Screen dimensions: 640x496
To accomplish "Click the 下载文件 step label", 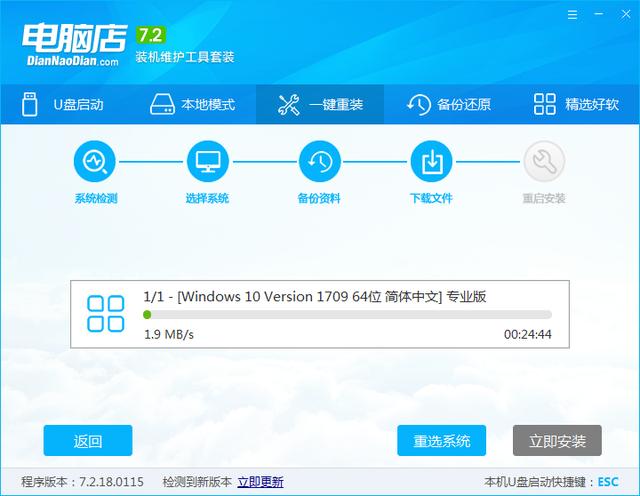I will [431, 198].
